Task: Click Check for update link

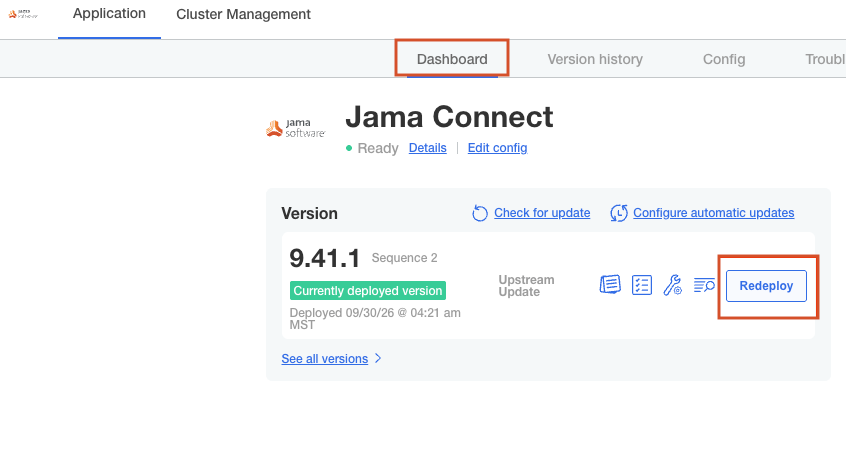Action: [542, 213]
